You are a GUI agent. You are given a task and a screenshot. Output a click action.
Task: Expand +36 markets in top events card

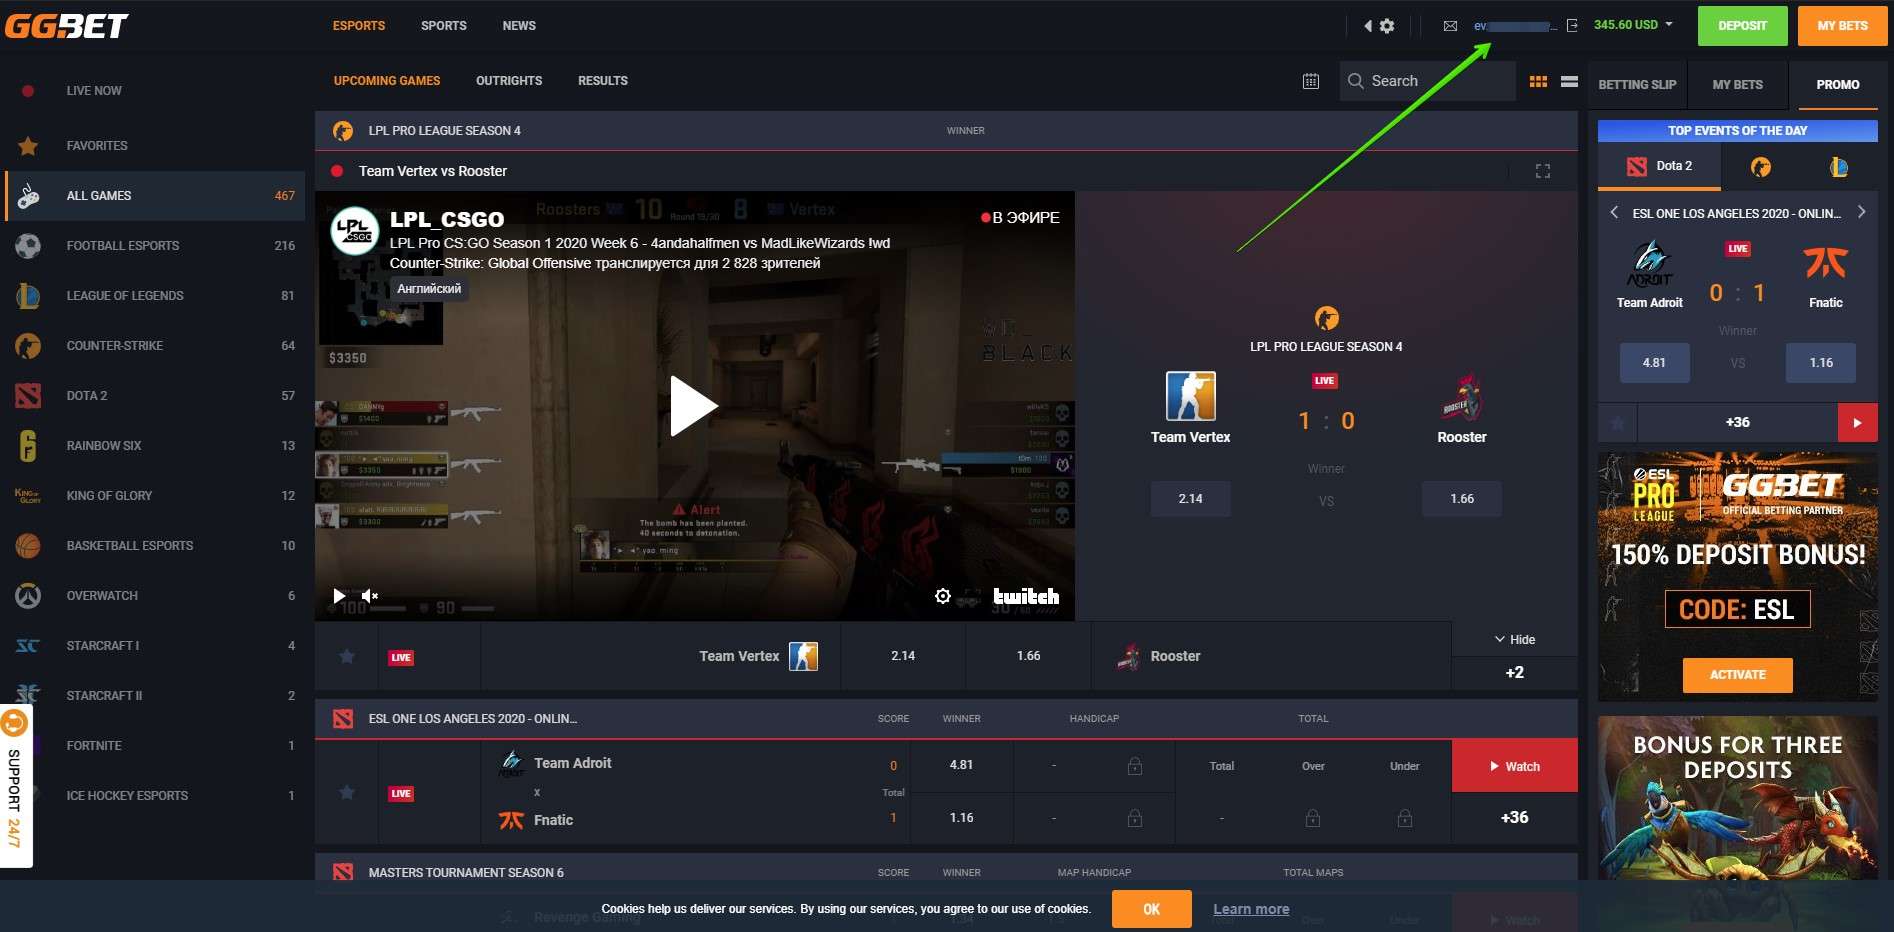point(1738,423)
